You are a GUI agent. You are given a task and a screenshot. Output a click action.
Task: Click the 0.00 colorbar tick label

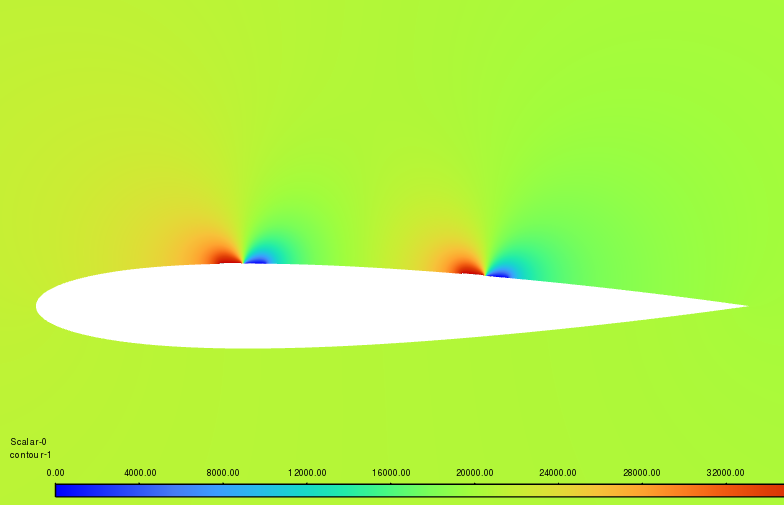click(56, 472)
